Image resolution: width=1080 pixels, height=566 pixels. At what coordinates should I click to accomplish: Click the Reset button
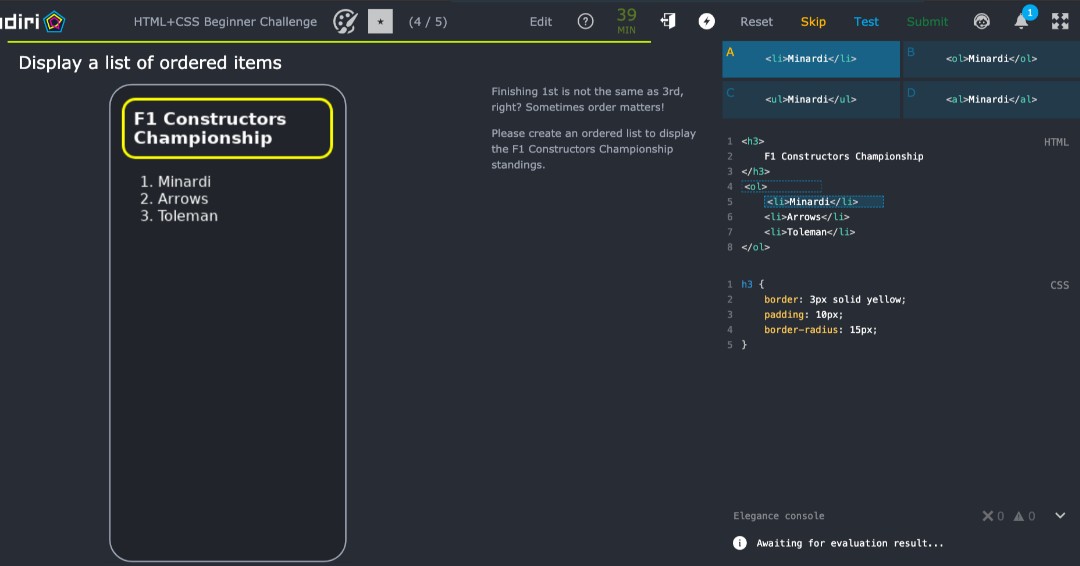[756, 21]
